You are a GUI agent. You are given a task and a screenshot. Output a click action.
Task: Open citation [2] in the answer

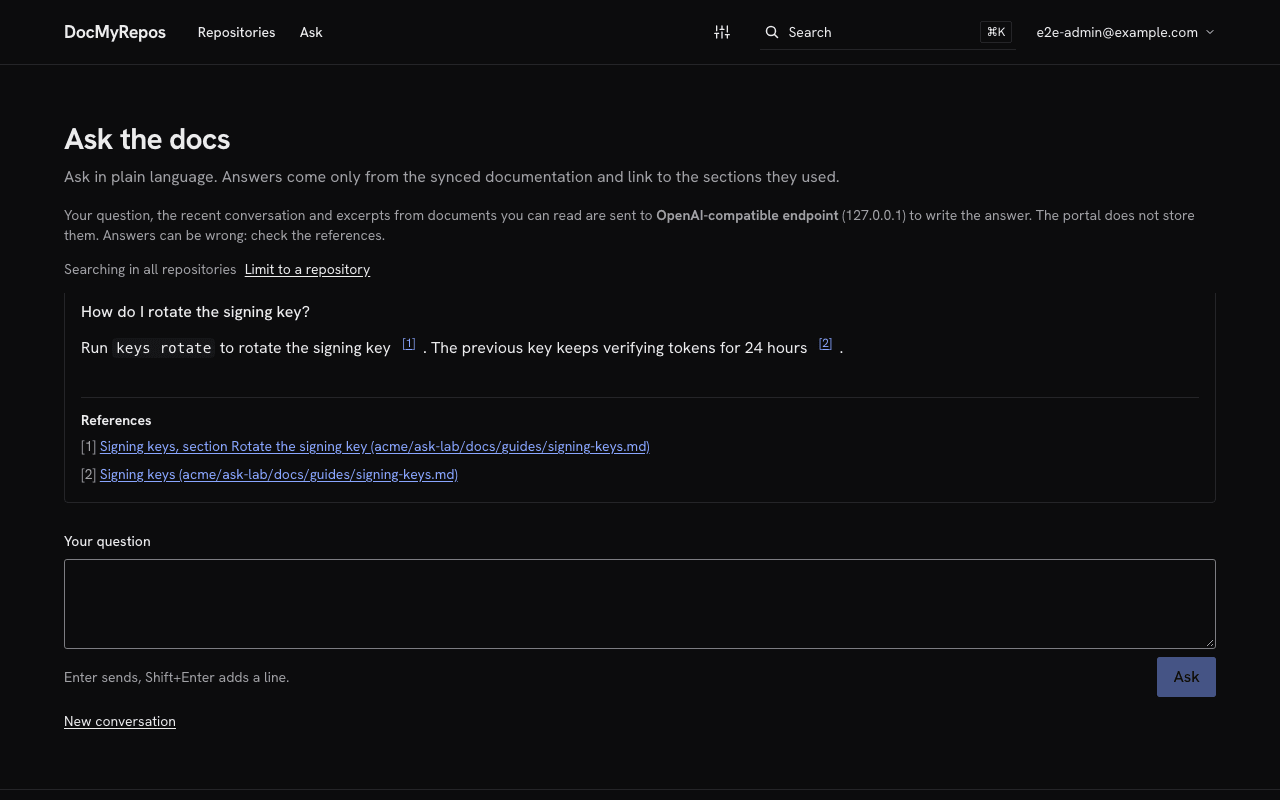825,344
